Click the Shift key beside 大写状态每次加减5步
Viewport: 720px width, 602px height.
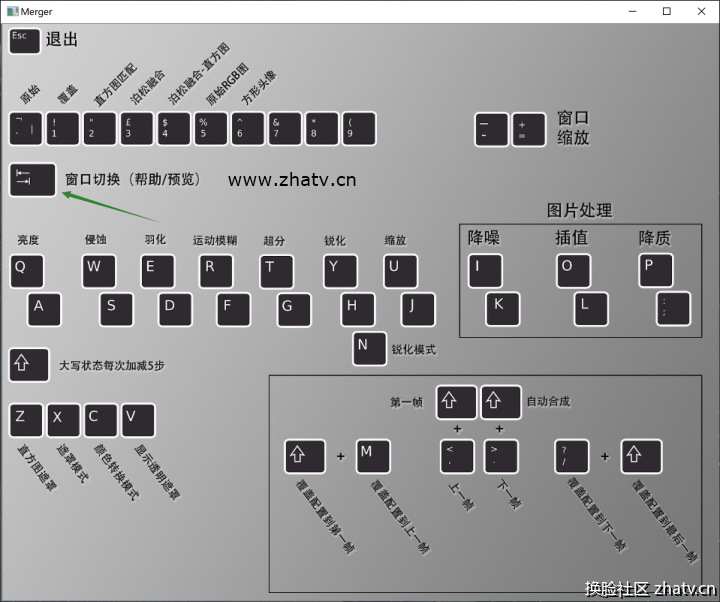click(x=29, y=365)
